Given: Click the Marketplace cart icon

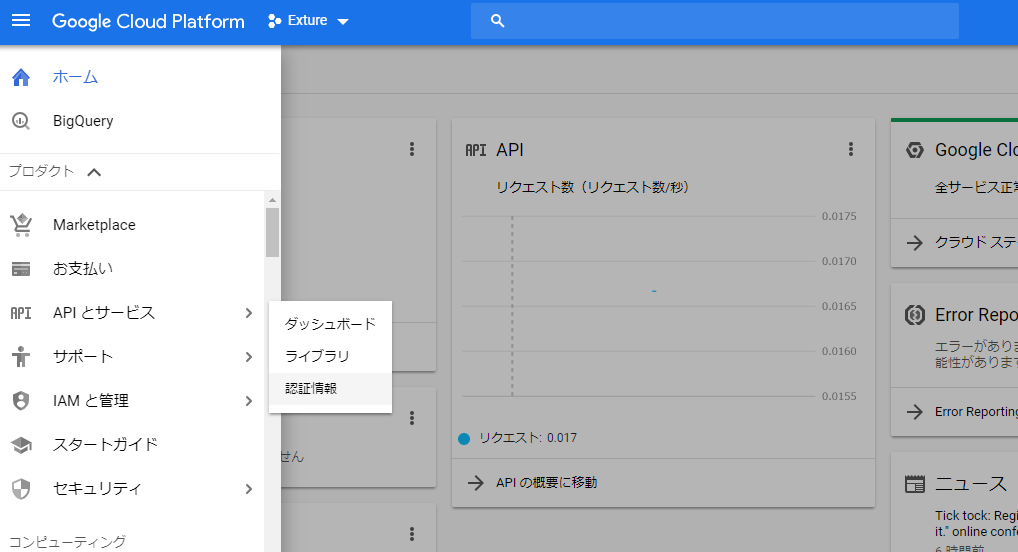Looking at the screenshot, I should [21, 225].
